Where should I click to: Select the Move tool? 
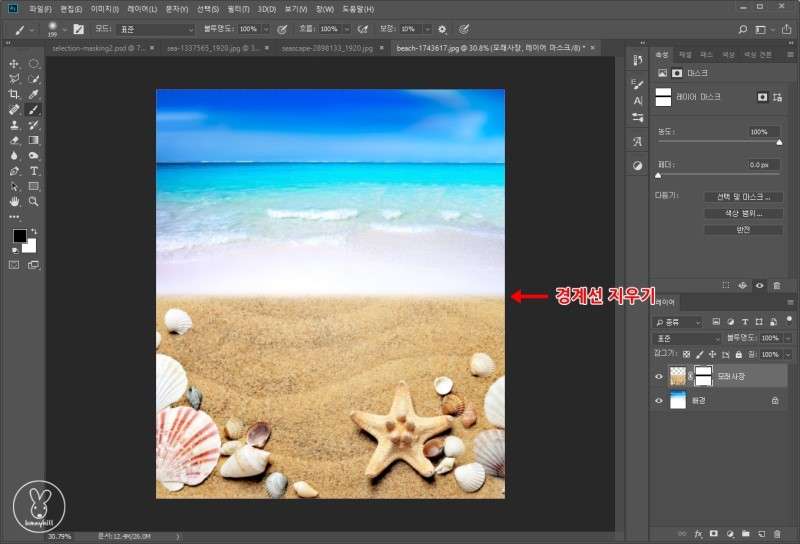[14, 63]
